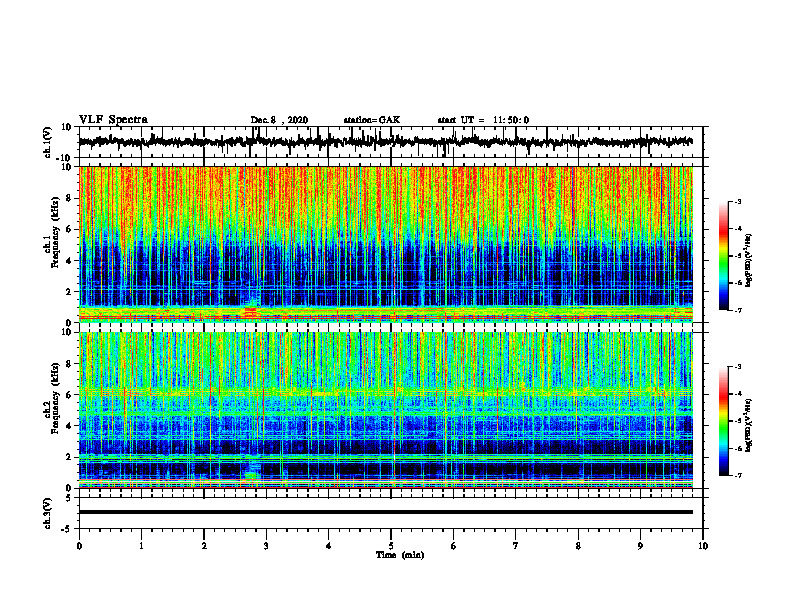Click the '2' kHz tick on ch.2 spectrogram
Image resolution: width=792 pixels, height=612 pixels.
coord(69,457)
